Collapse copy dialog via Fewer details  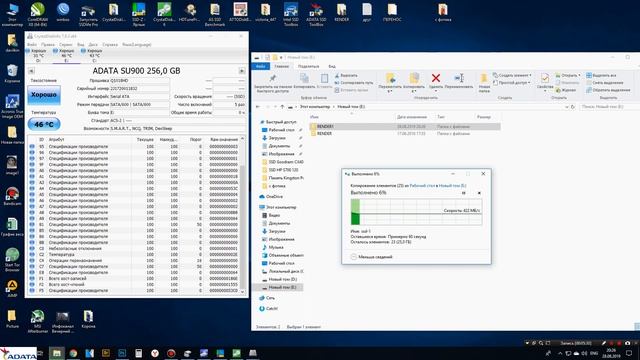[x=371, y=257]
